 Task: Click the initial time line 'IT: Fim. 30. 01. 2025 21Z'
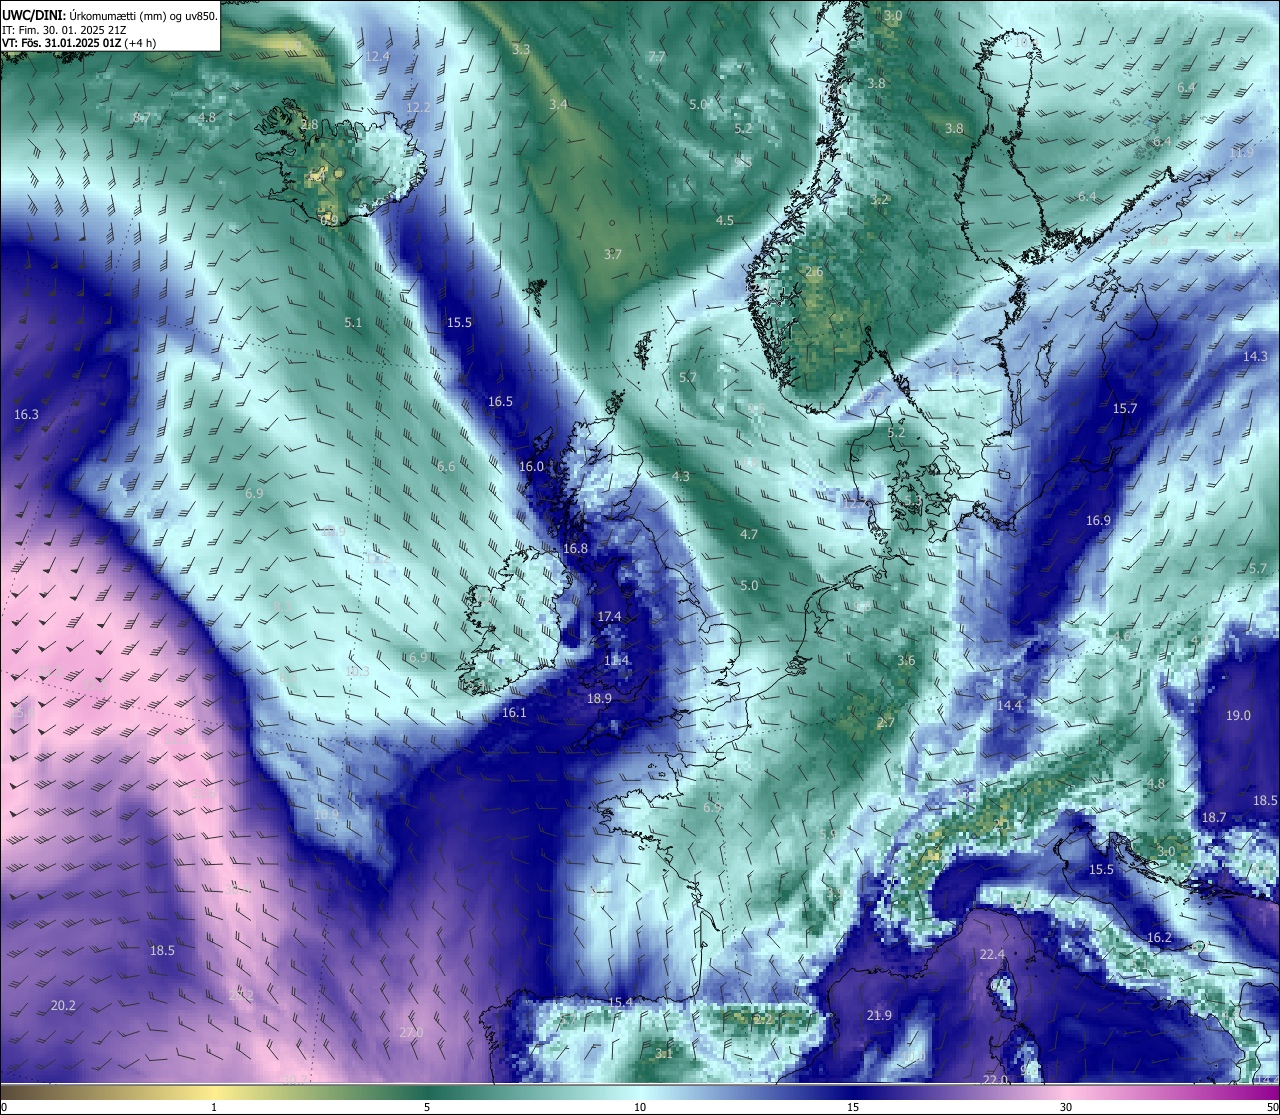pyautogui.click(x=64, y=30)
